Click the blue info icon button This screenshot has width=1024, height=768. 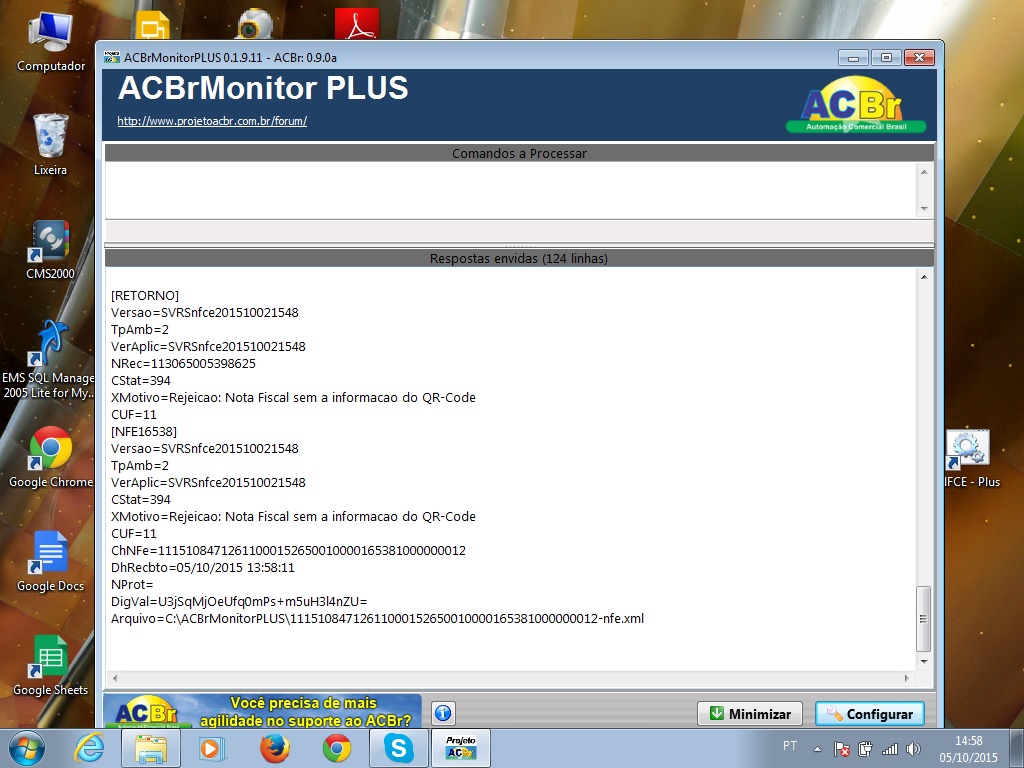click(443, 713)
